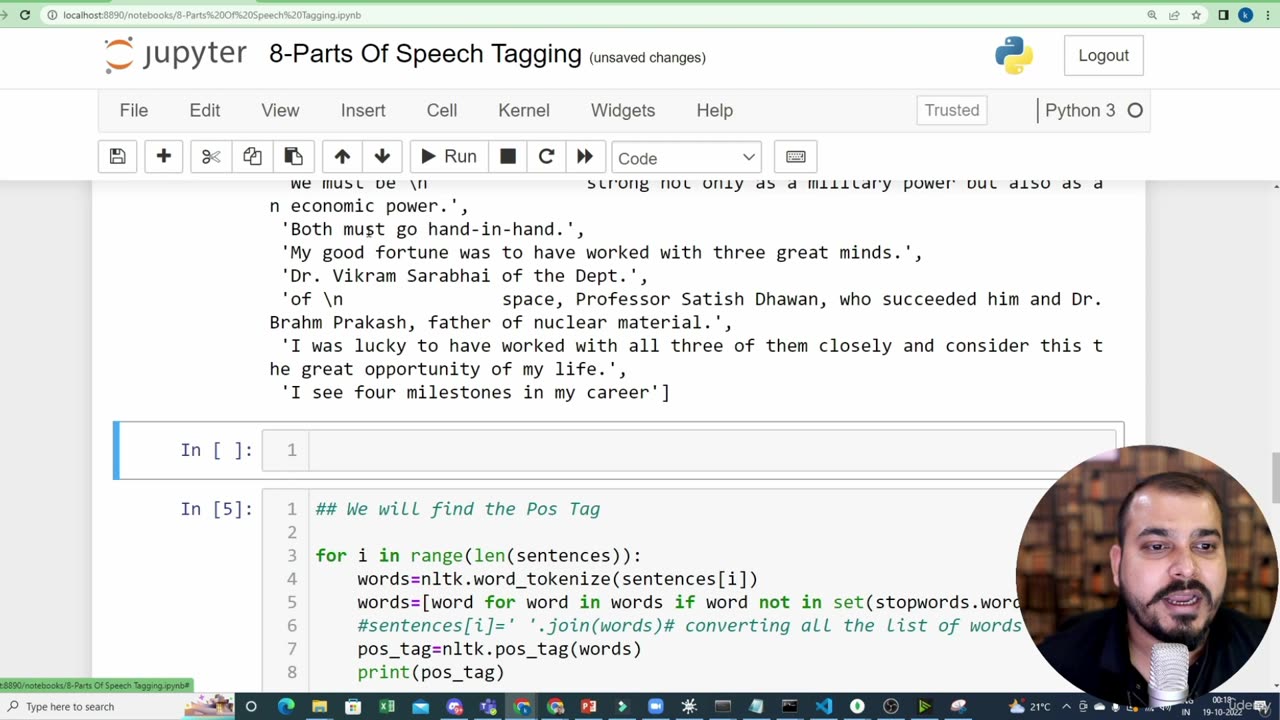
Task: Reload the page in browser
Action: click(25, 15)
